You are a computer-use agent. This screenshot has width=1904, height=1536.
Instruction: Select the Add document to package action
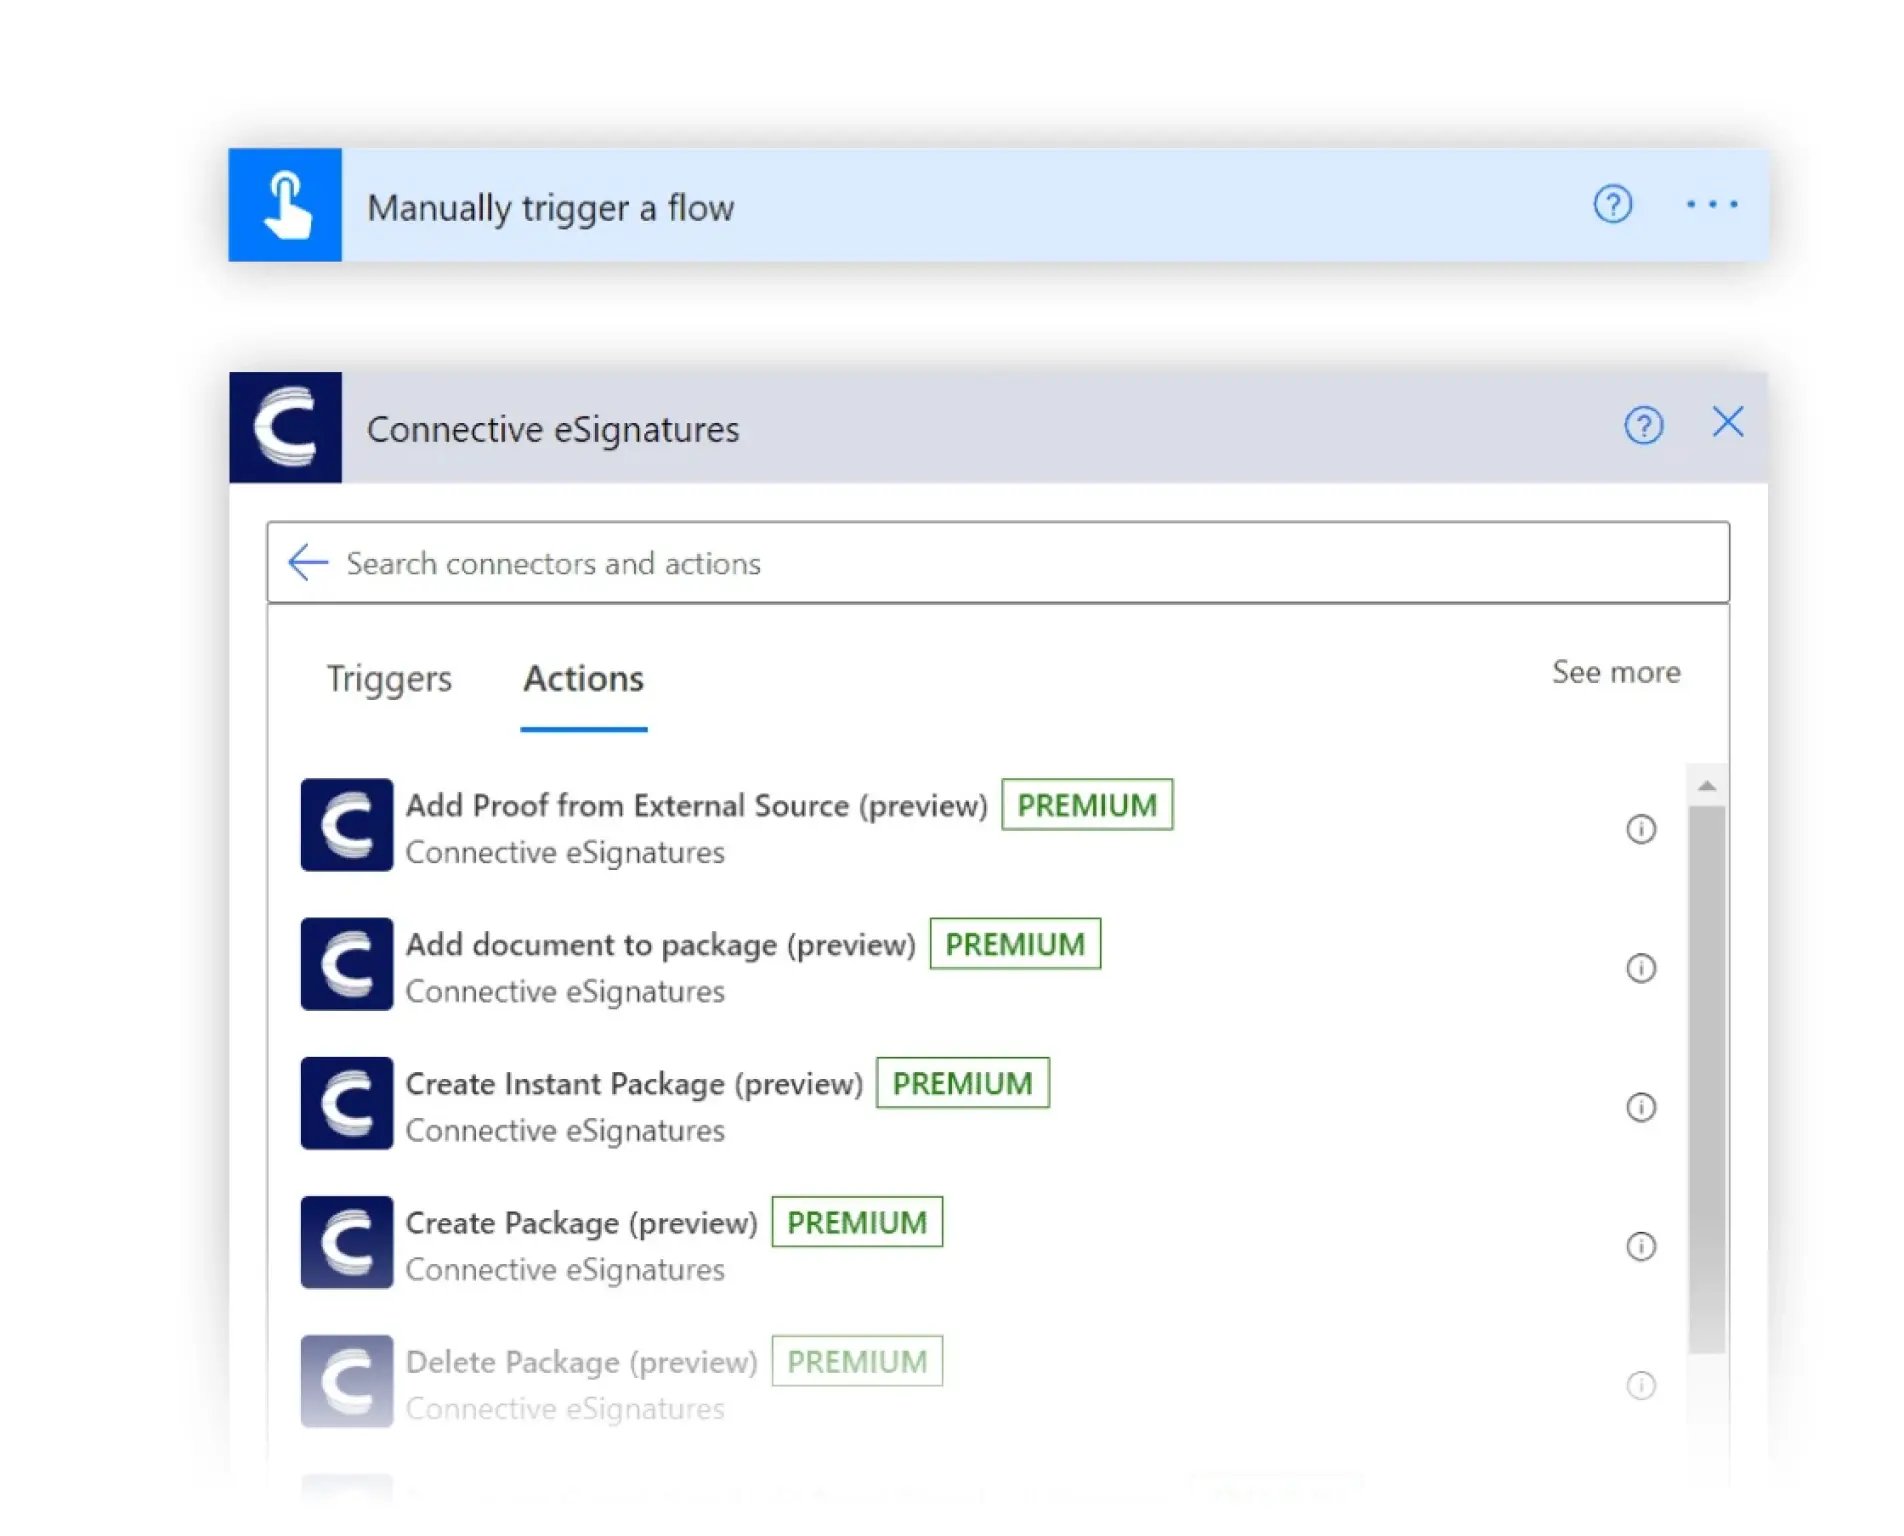point(660,944)
